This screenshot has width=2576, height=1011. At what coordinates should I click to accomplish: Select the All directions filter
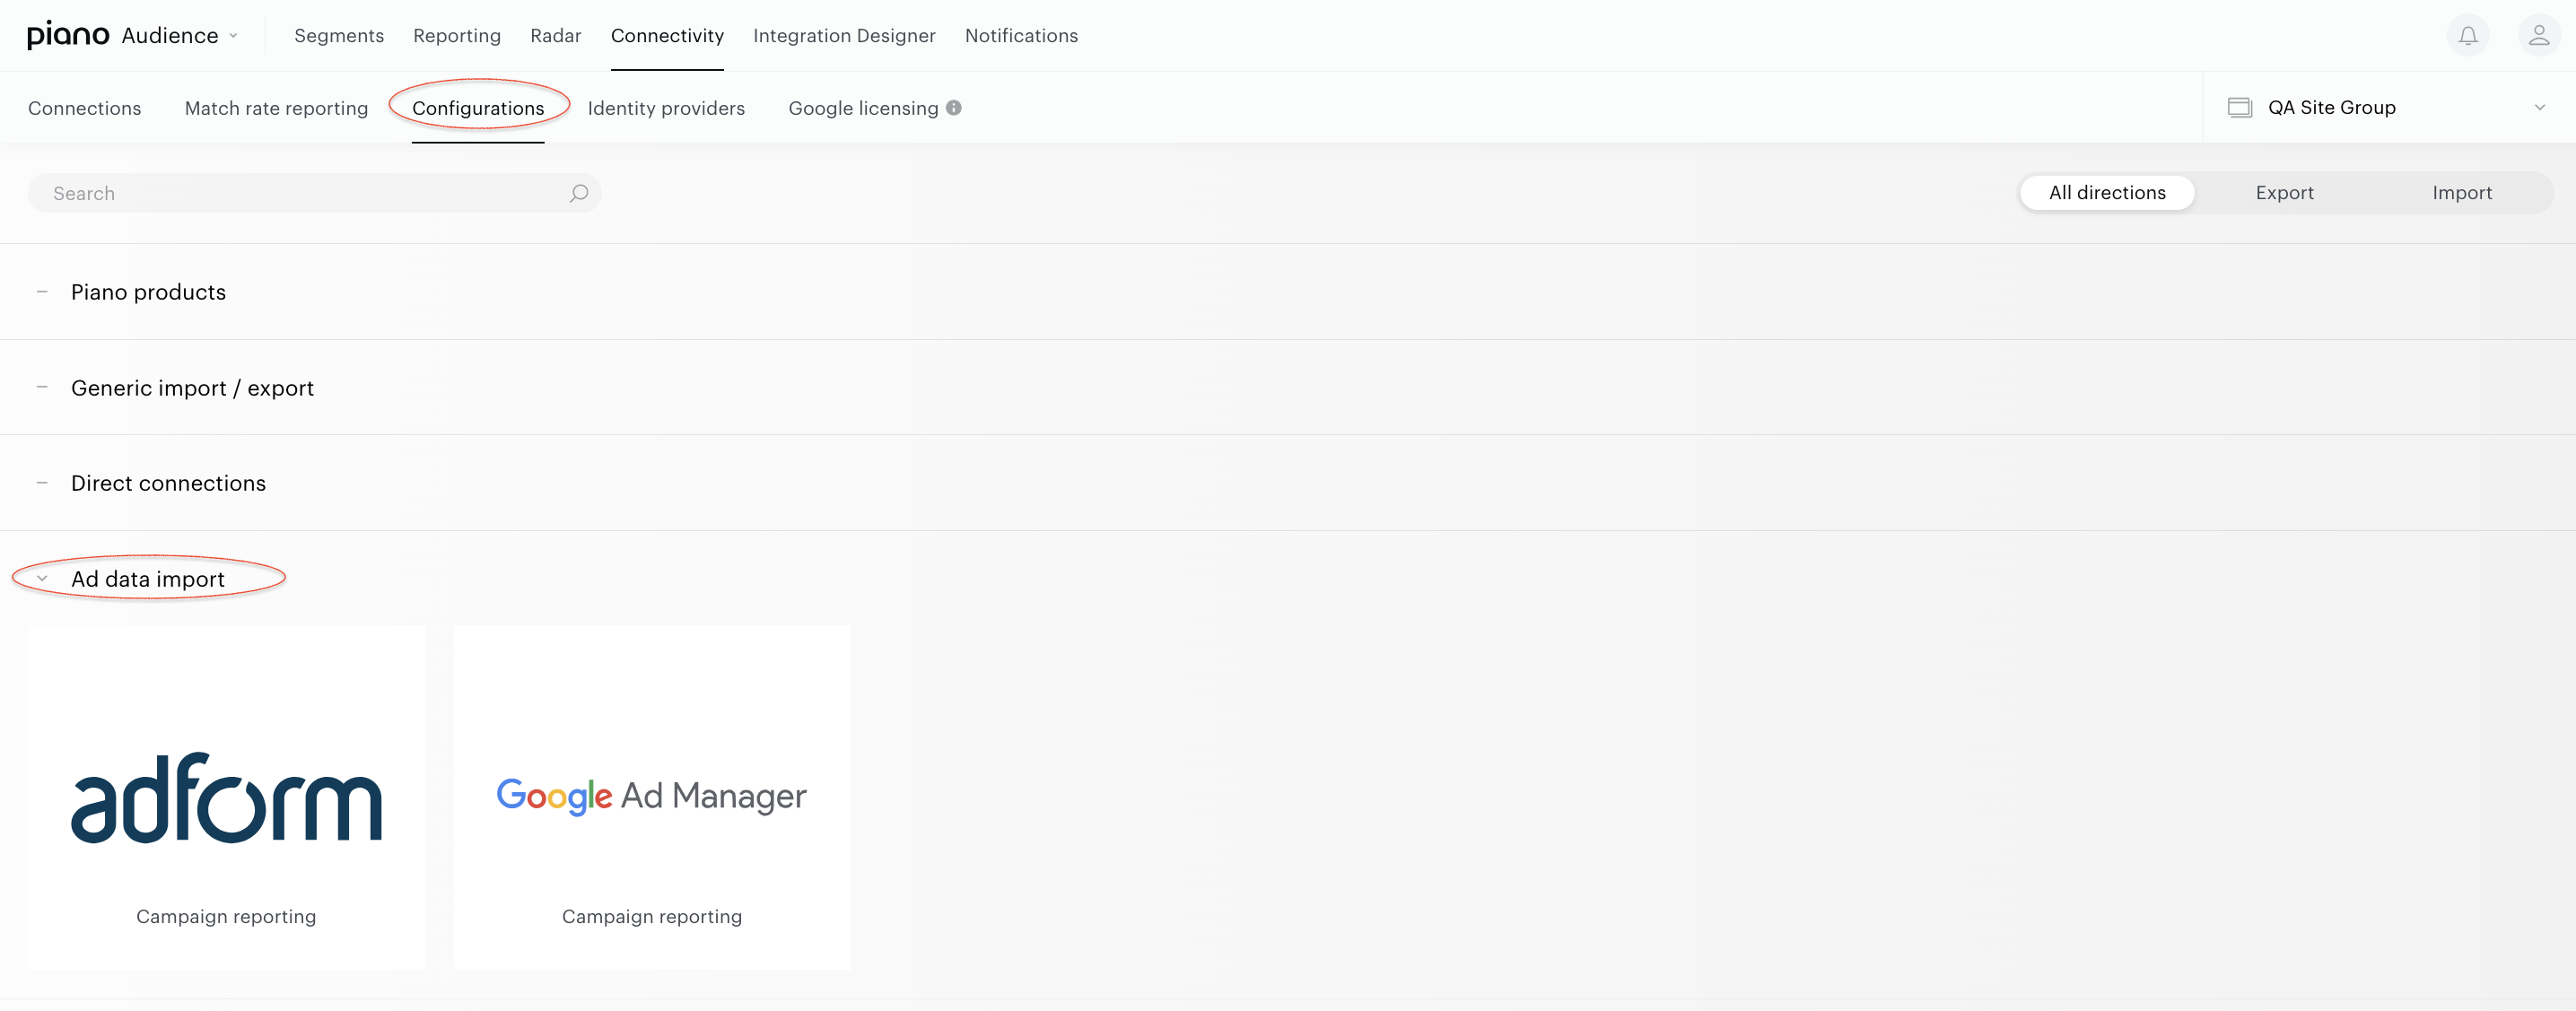(x=2107, y=193)
